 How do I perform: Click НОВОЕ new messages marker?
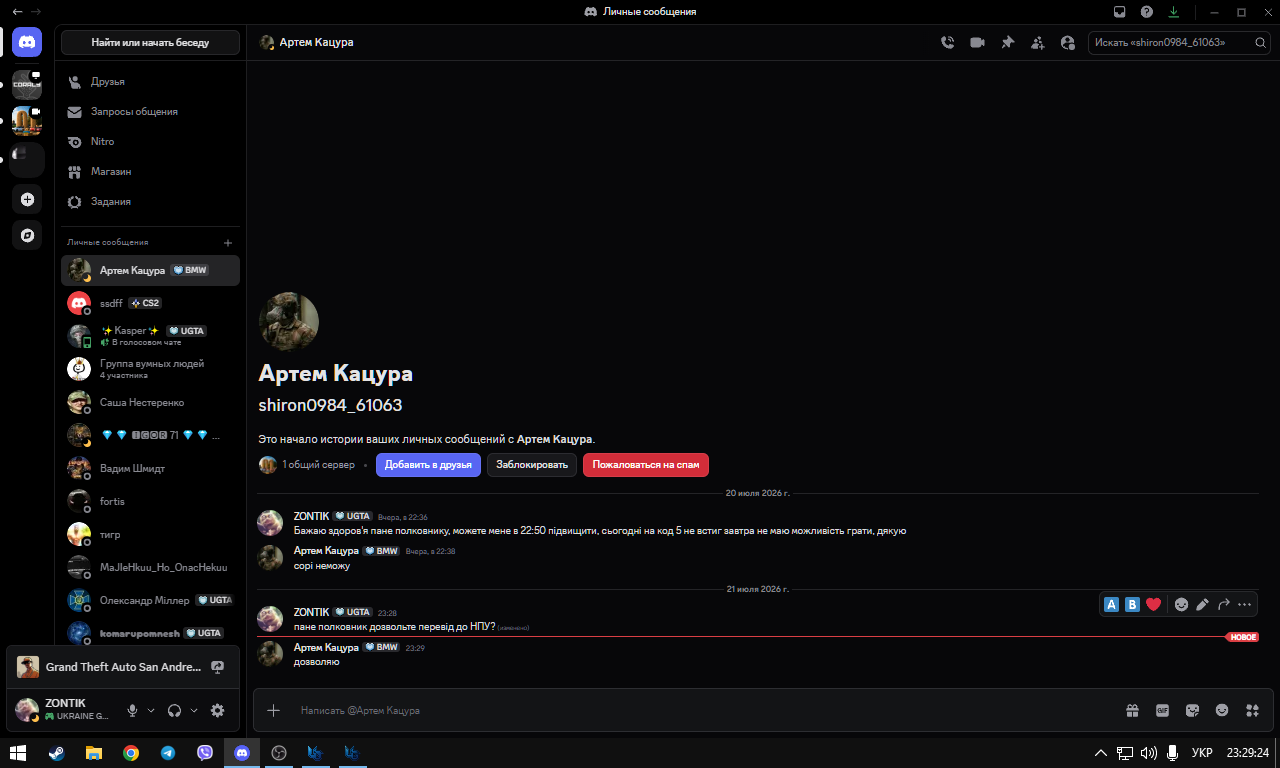coord(1243,637)
